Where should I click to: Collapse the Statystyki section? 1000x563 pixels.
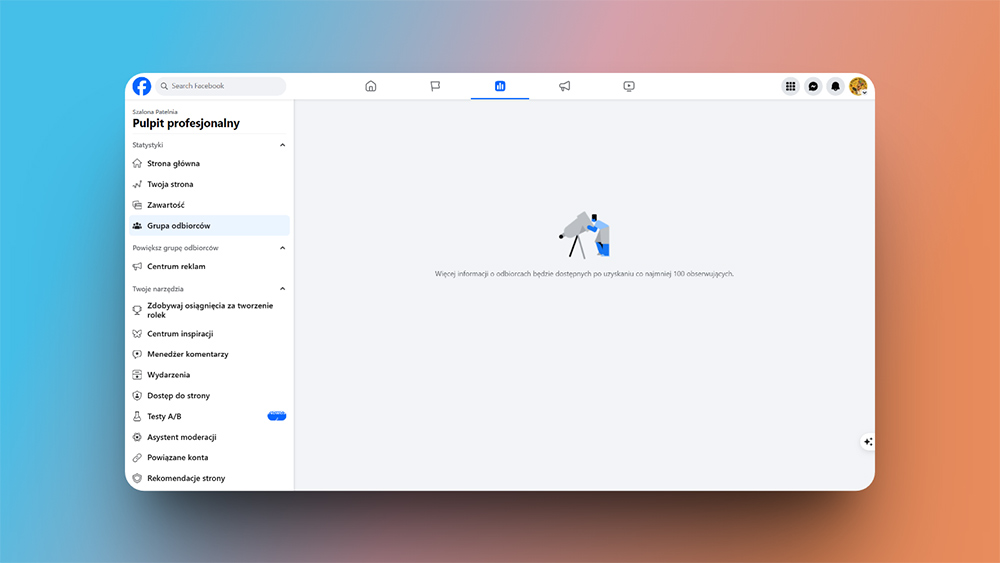(x=282, y=145)
